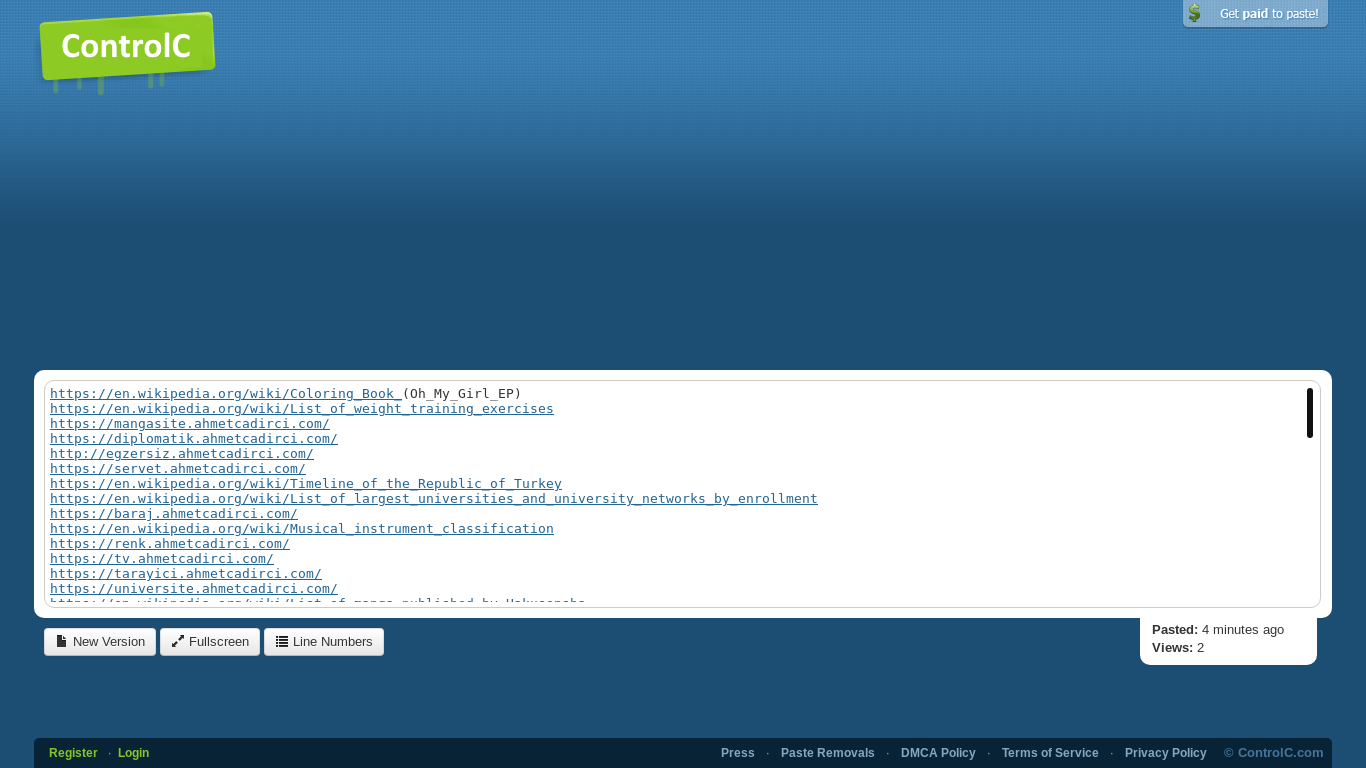
Task: Open universite.ahmetcadirci.com link
Action: pos(194,589)
